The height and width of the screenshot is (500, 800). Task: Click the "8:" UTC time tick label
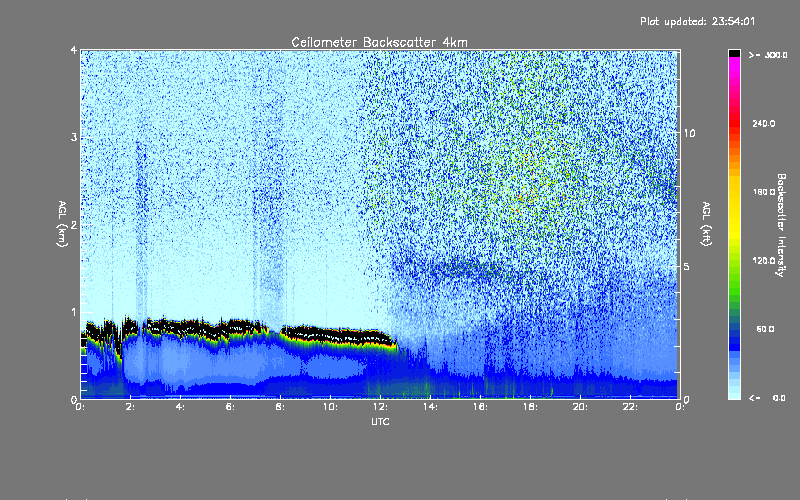pos(281,407)
